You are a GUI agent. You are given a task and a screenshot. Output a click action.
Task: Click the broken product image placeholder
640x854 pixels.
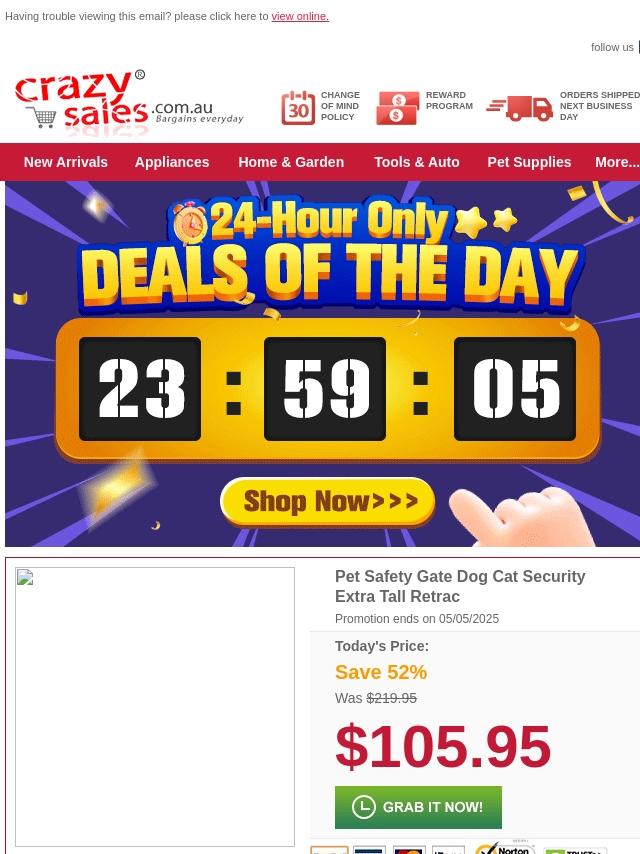pos(155,706)
